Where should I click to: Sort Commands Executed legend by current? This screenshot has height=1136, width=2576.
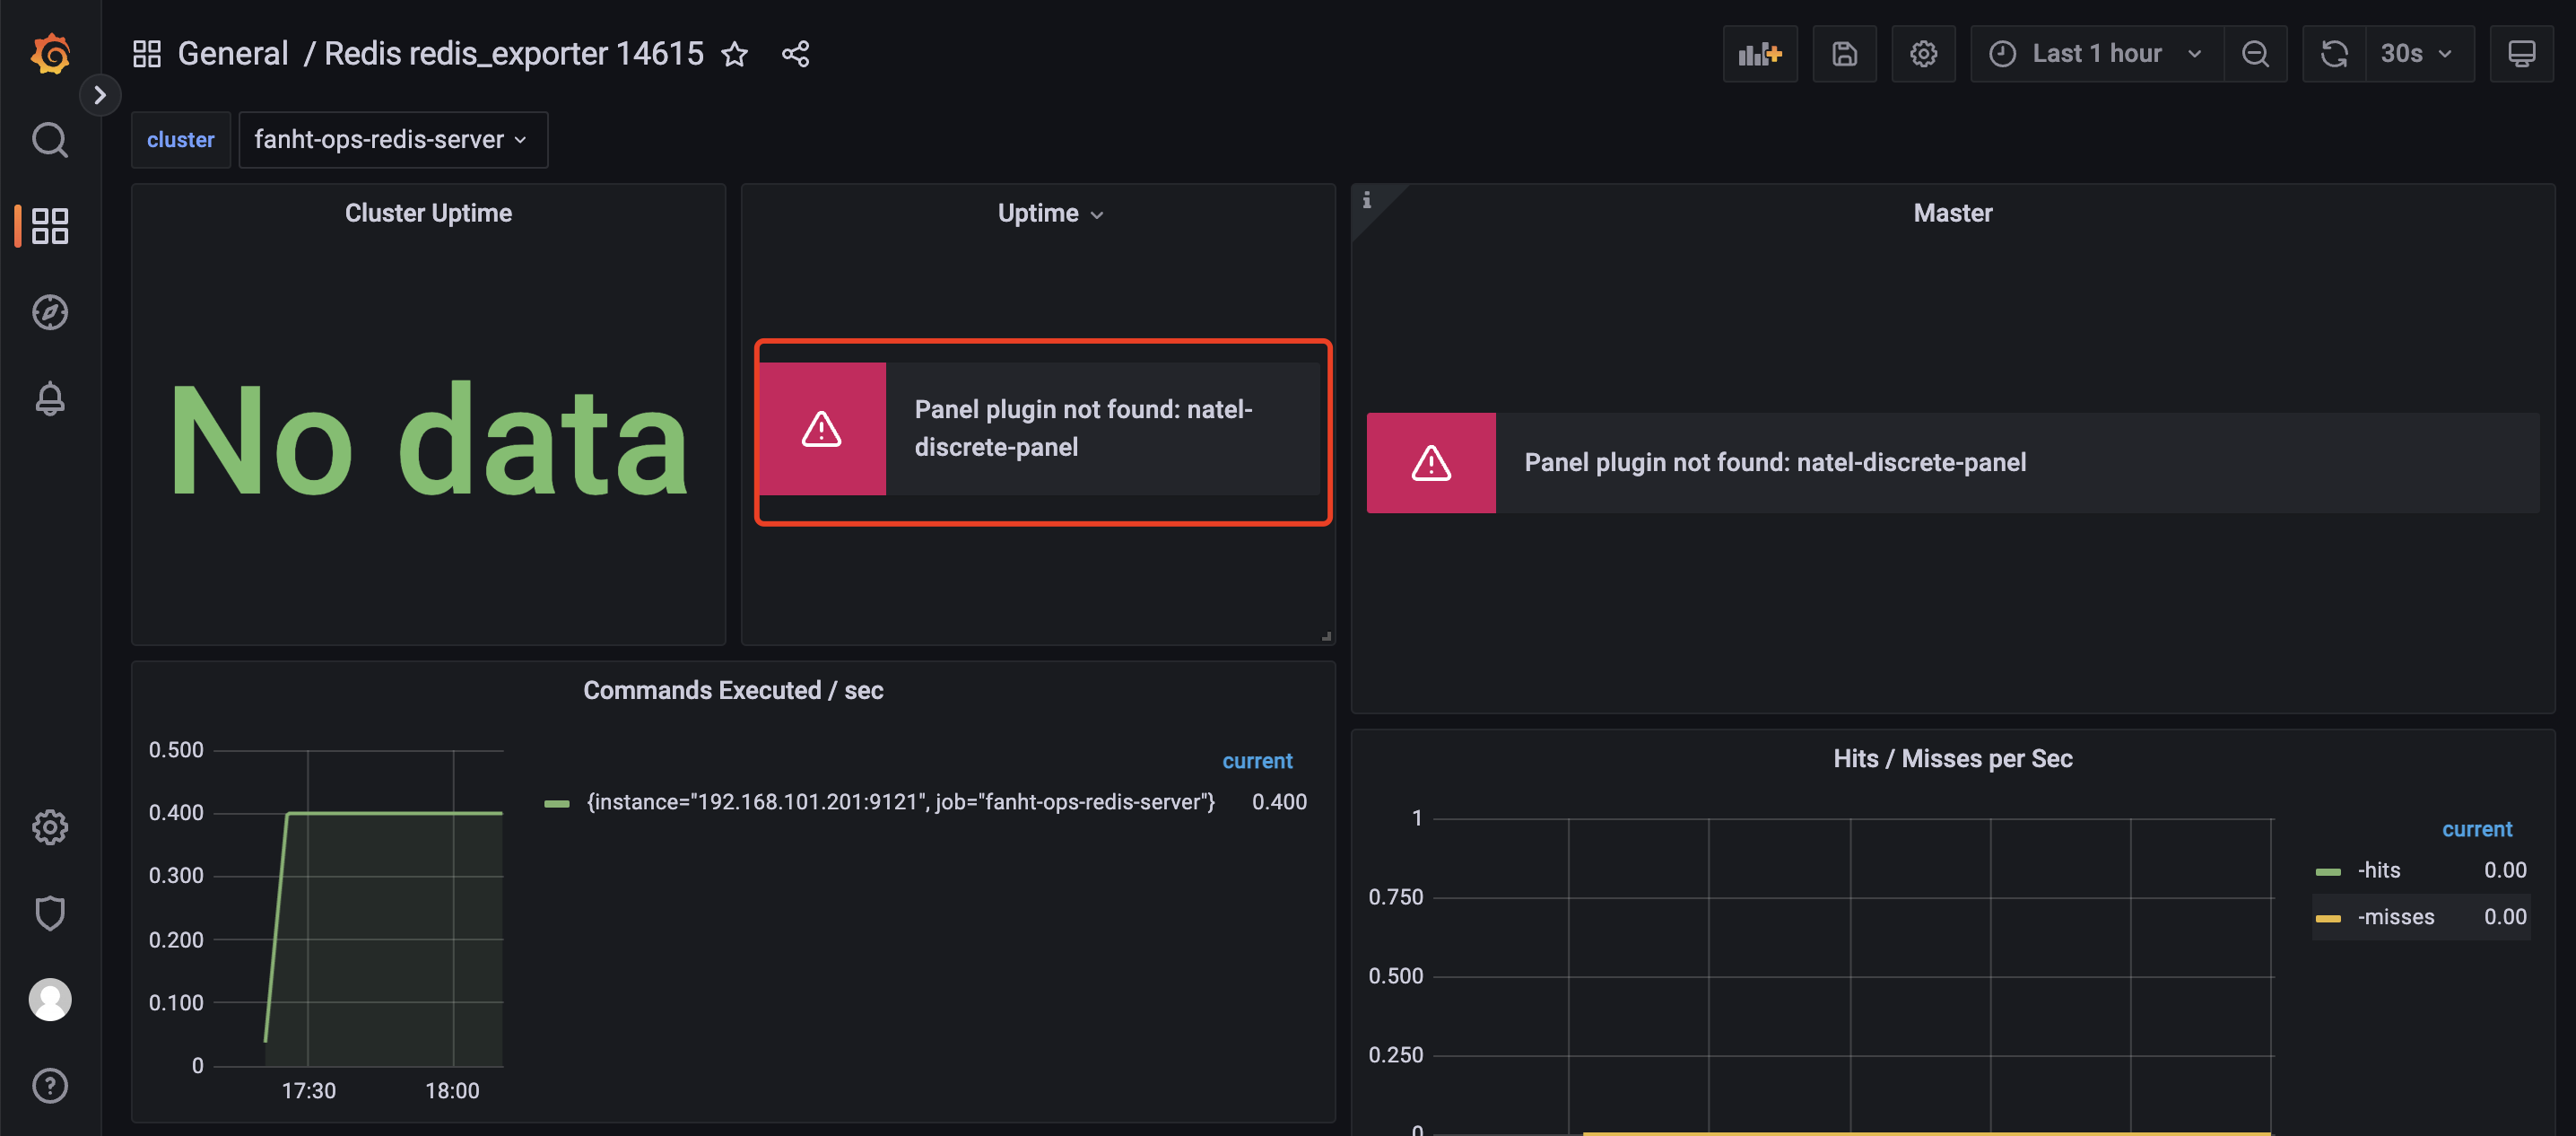click(1257, 761)
